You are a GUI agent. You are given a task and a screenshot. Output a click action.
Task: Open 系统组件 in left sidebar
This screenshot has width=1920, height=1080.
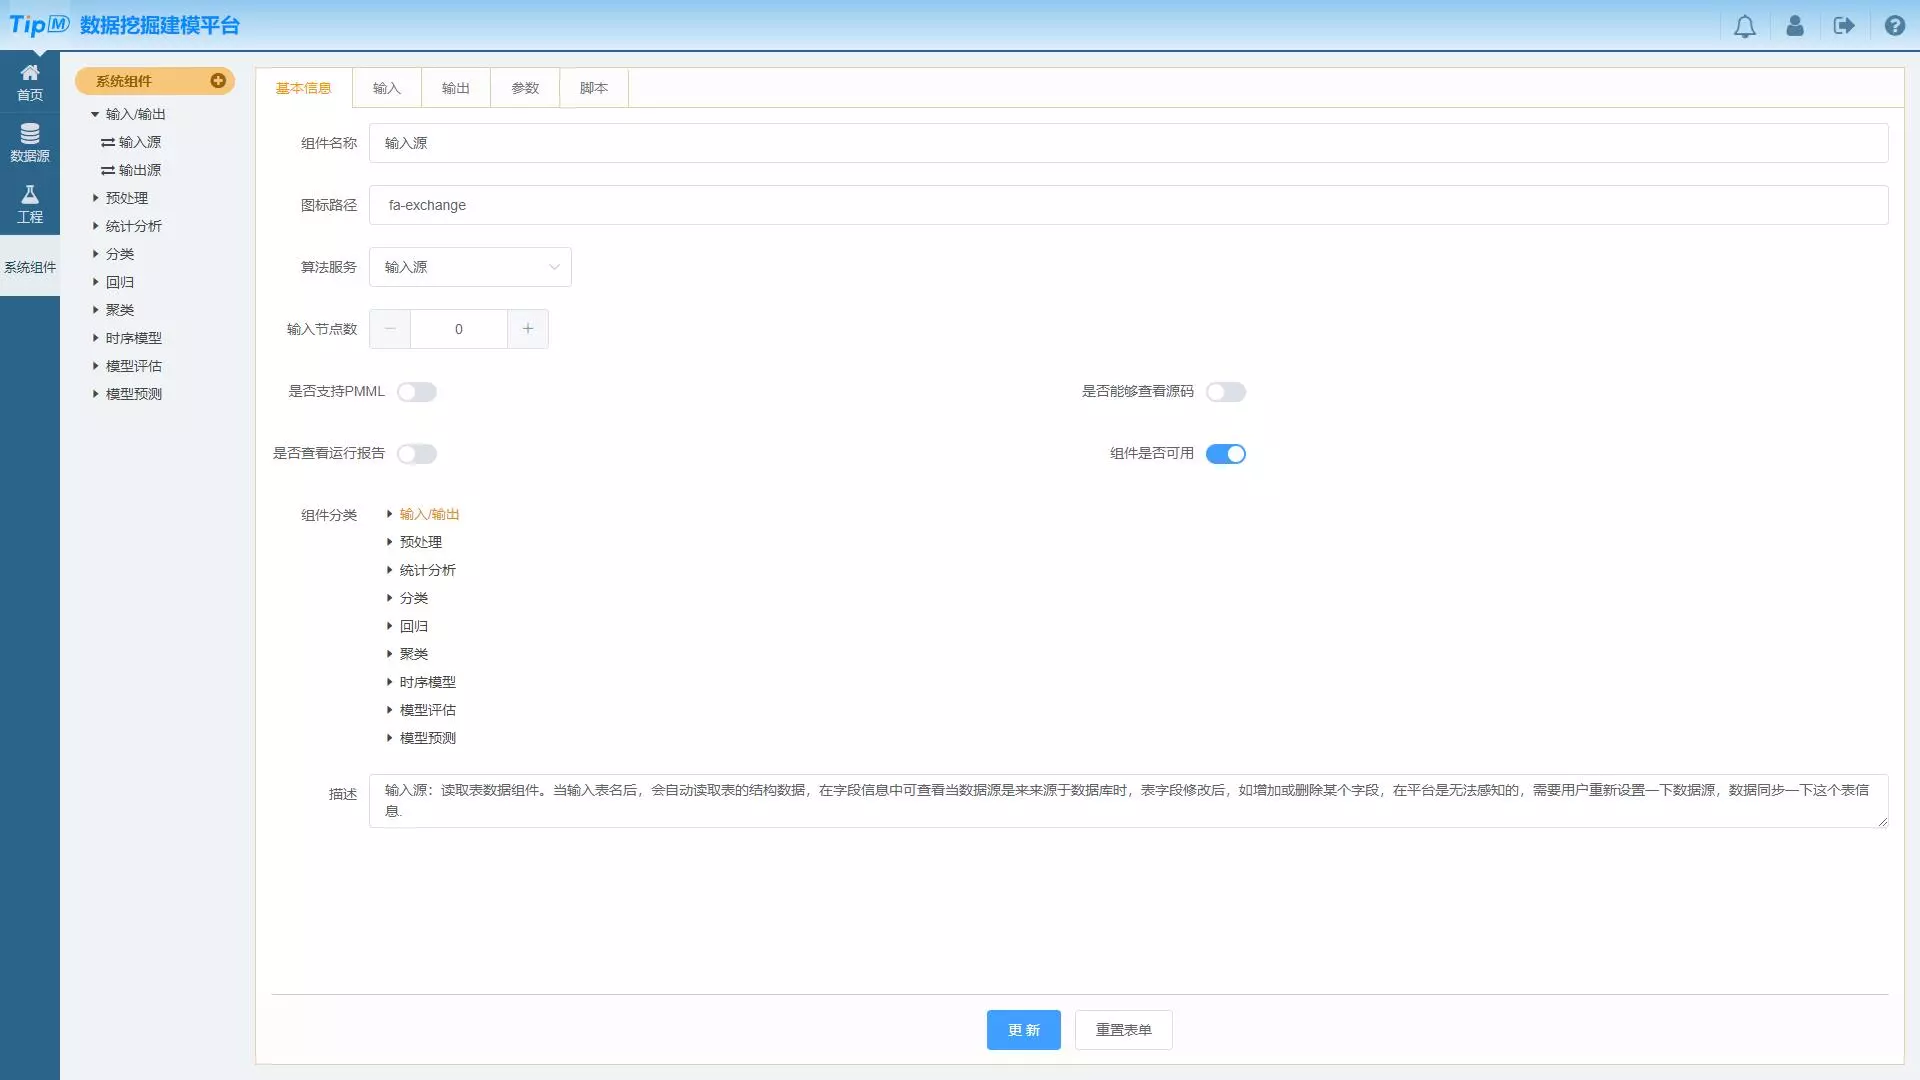point(30,267)
